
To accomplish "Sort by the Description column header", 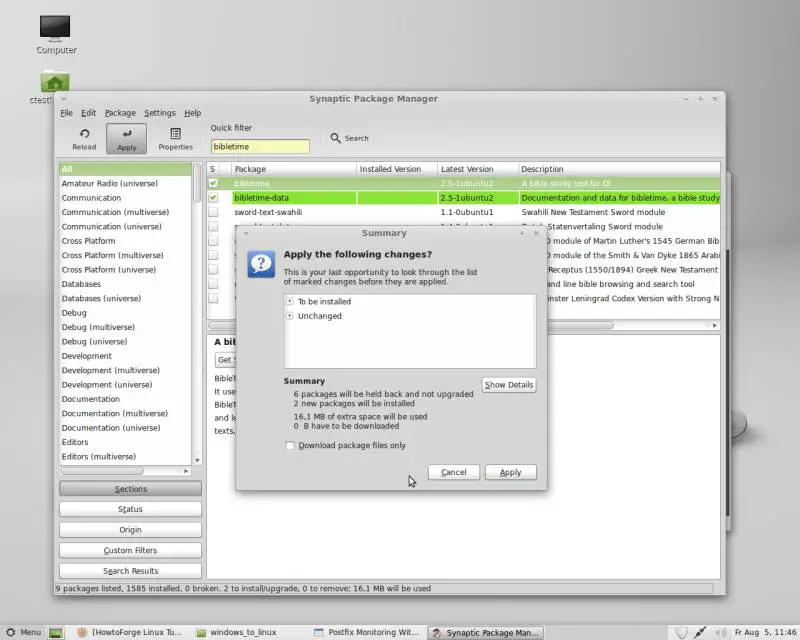I will pos(619,169).
